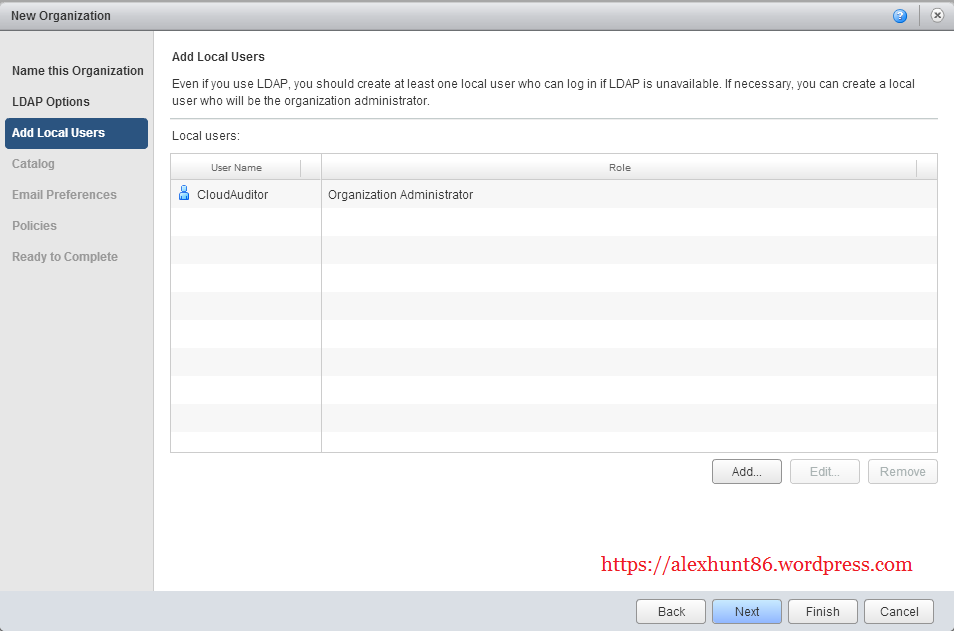The height and width of the screenshot is (631, 954).
Task: Click the Add... button
Action: [x=747, y=472]
